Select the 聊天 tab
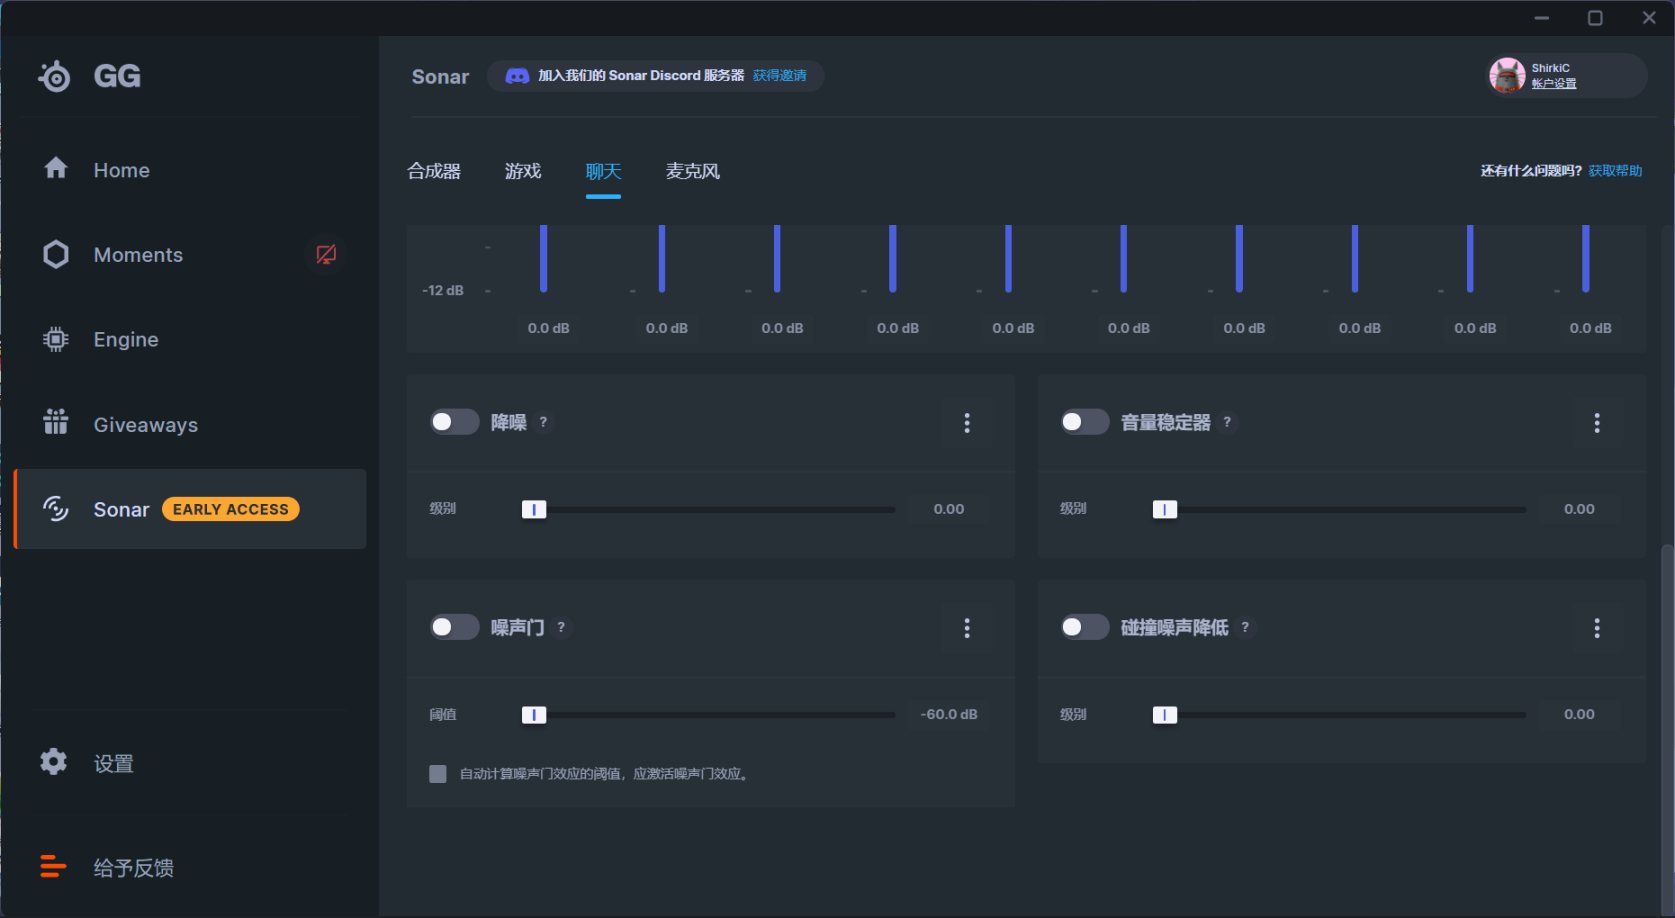Viewport: 1675px width, 918px height. click(603, 171)
